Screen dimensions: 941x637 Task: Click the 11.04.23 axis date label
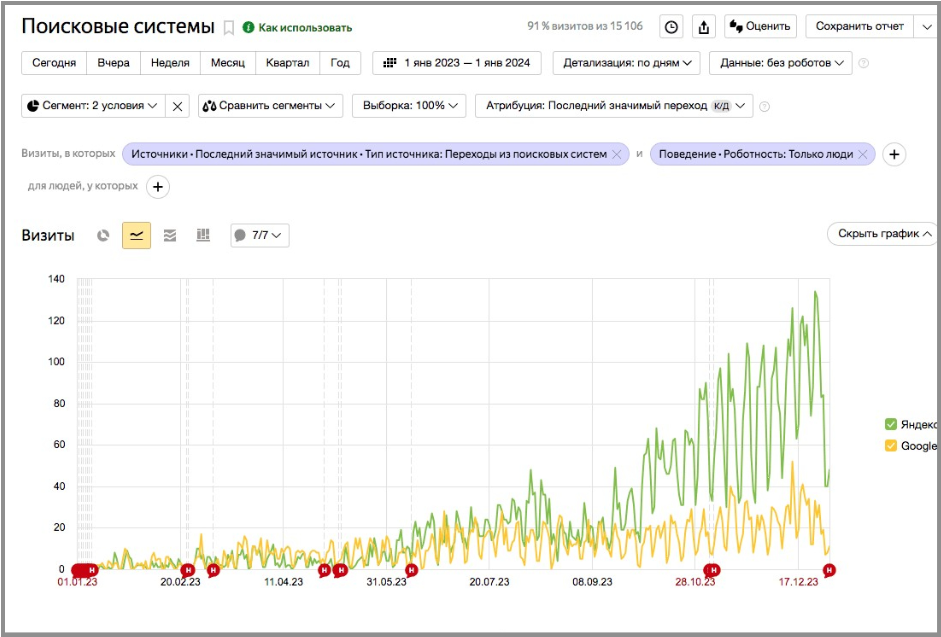click(x=284, y=582)
